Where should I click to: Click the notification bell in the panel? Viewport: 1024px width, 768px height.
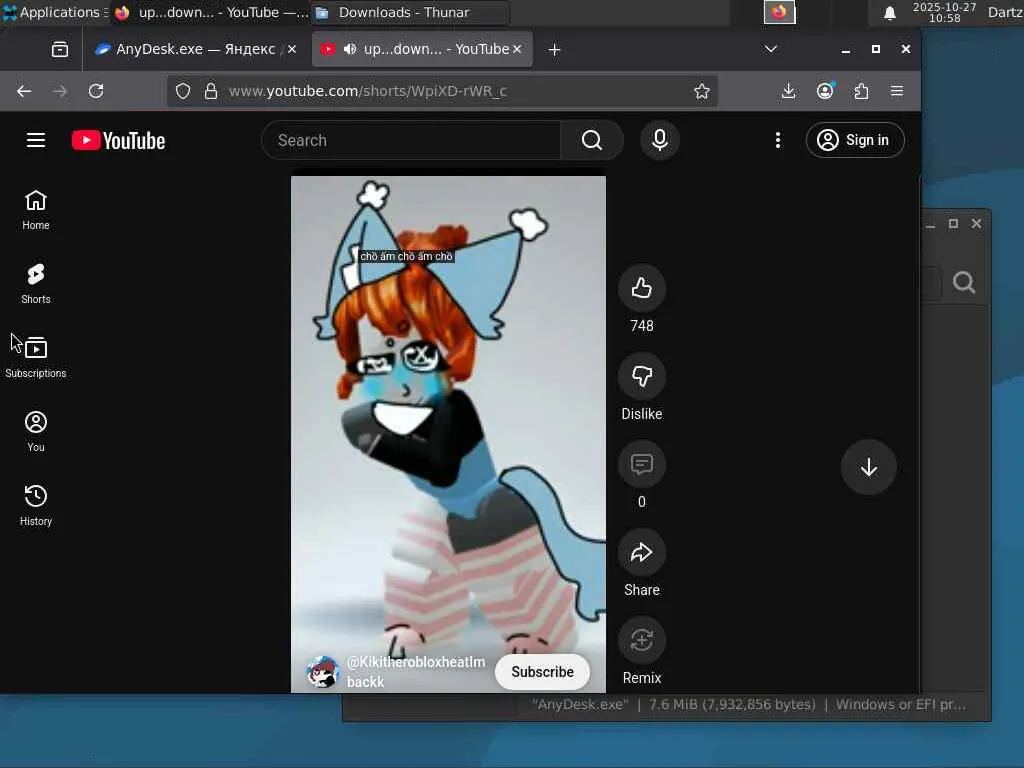pyautogui.click(x=889, y=12)
